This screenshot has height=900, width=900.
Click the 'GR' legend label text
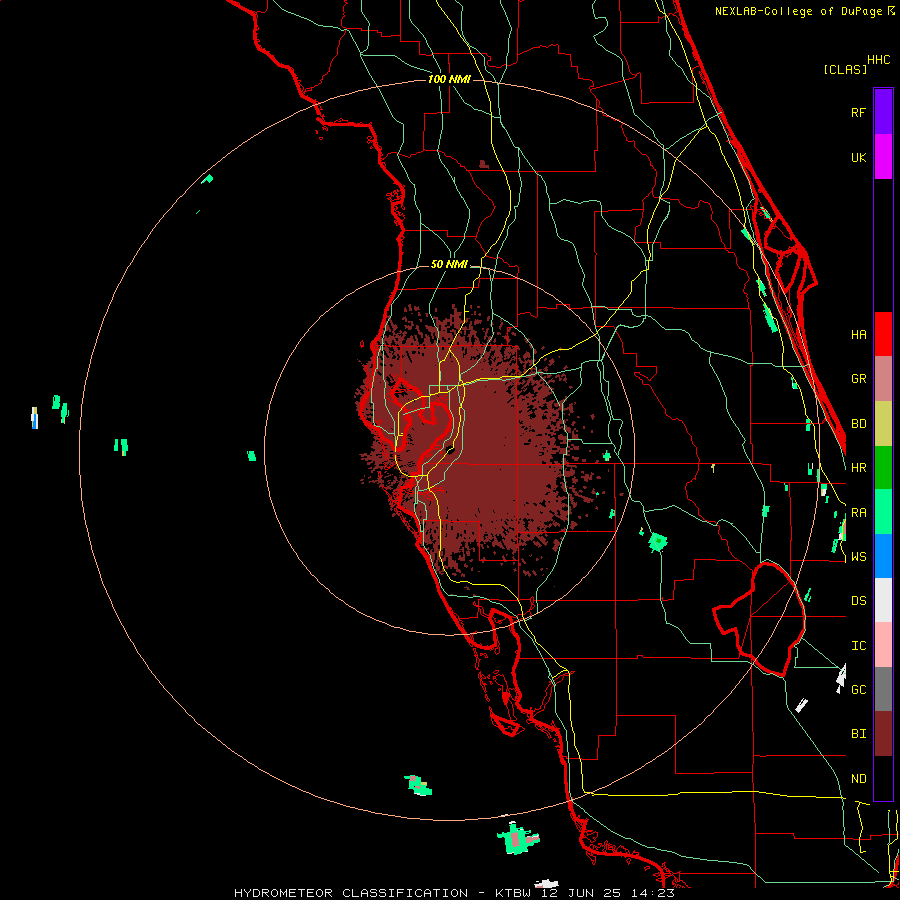[x=858, y=379]
